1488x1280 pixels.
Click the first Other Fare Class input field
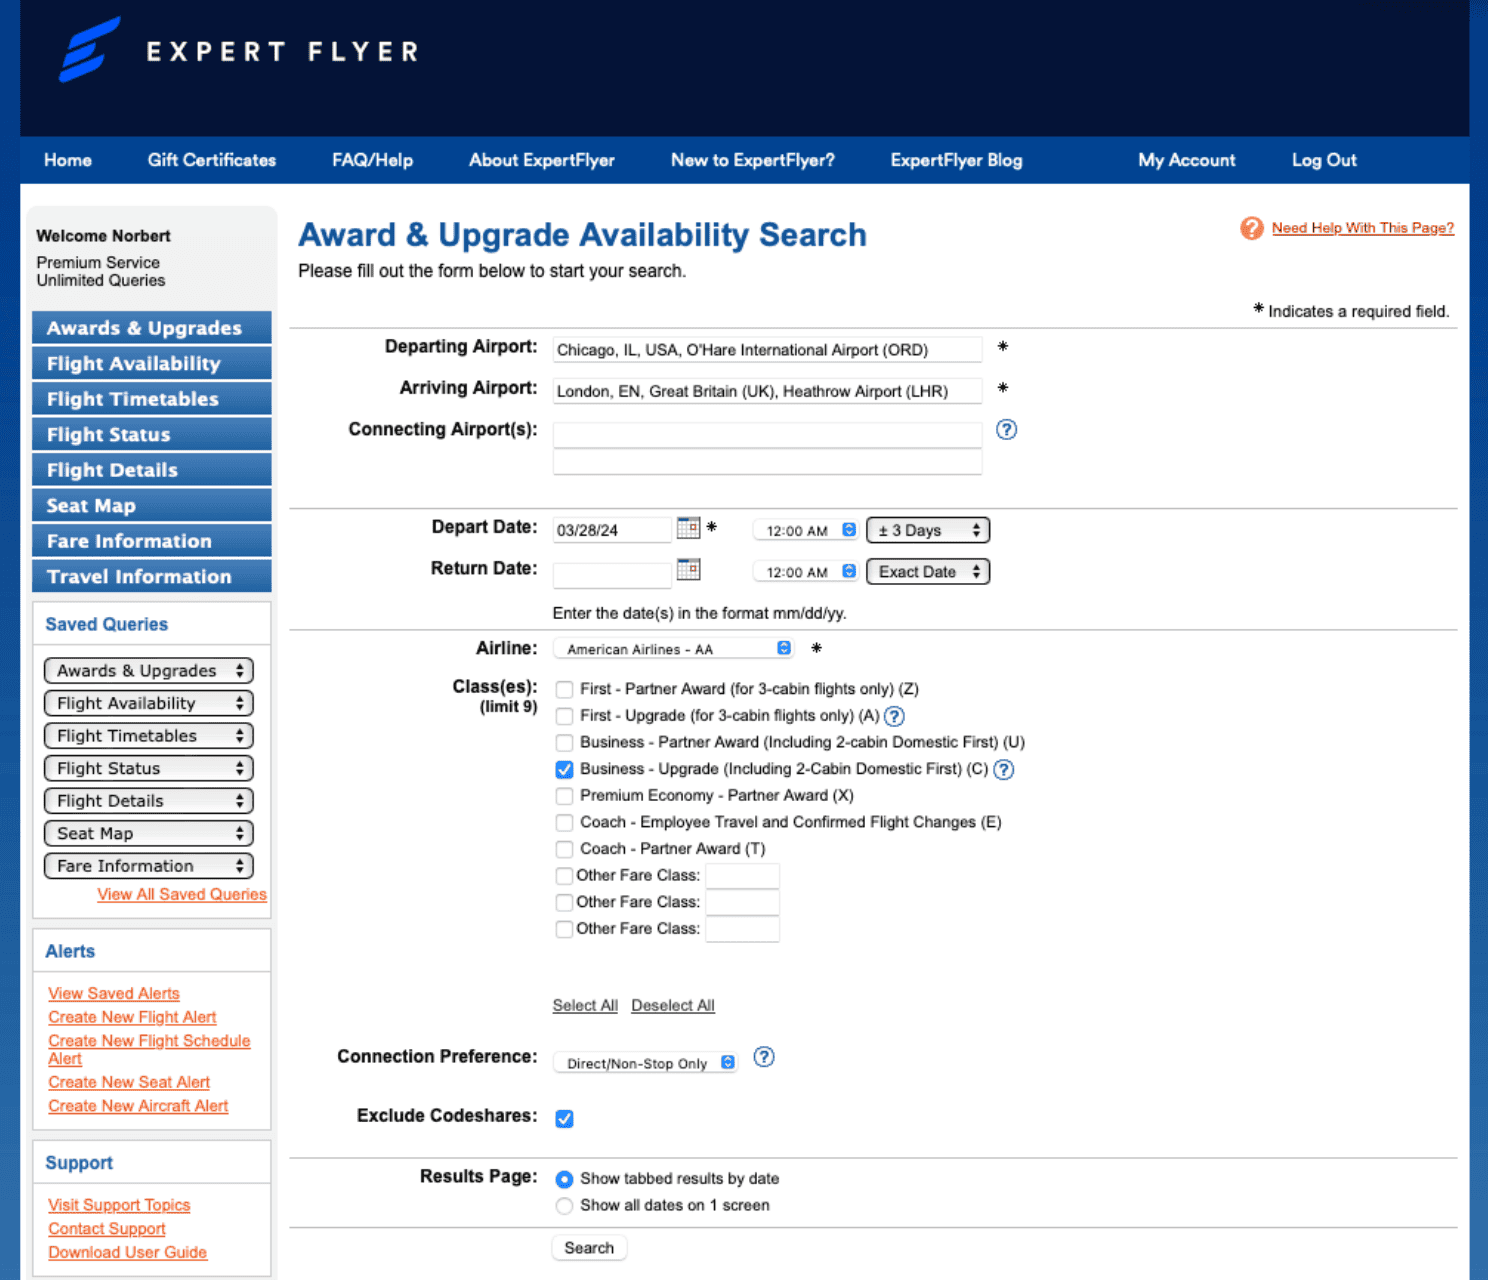pyautogui.click(x=742, y=875)
